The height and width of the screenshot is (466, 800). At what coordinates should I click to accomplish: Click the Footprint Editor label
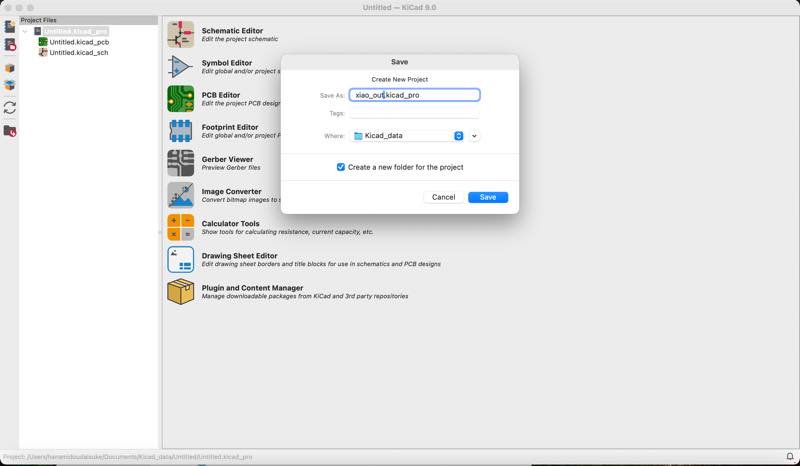(230, 127)
